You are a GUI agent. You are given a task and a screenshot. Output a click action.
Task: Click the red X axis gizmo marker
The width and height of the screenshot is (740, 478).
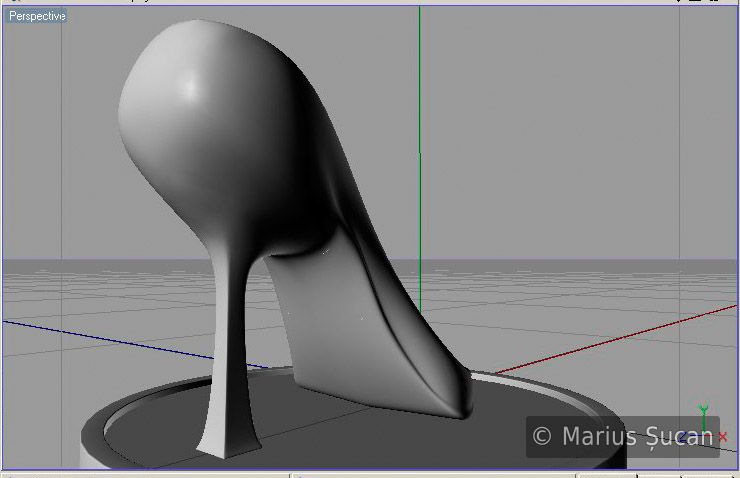pyautogui.click(x=723, y=437)
